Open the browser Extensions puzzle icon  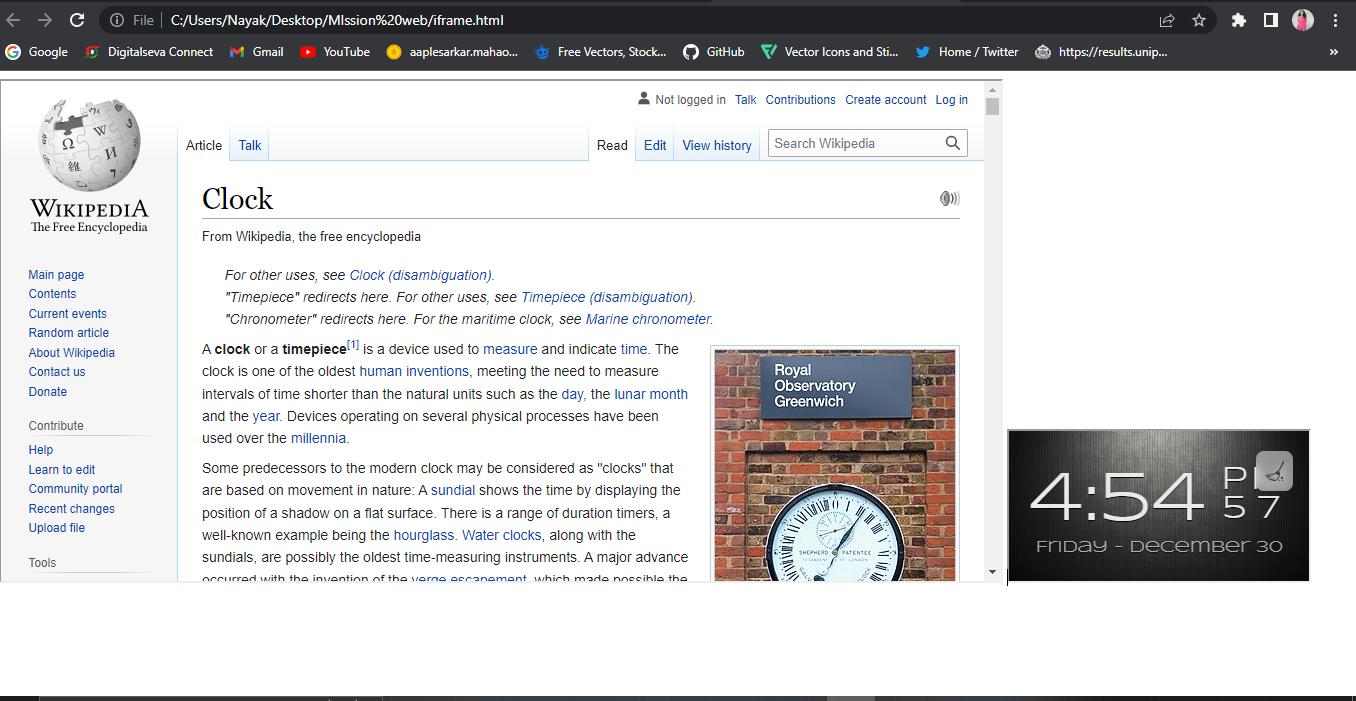pos(1239,19)
